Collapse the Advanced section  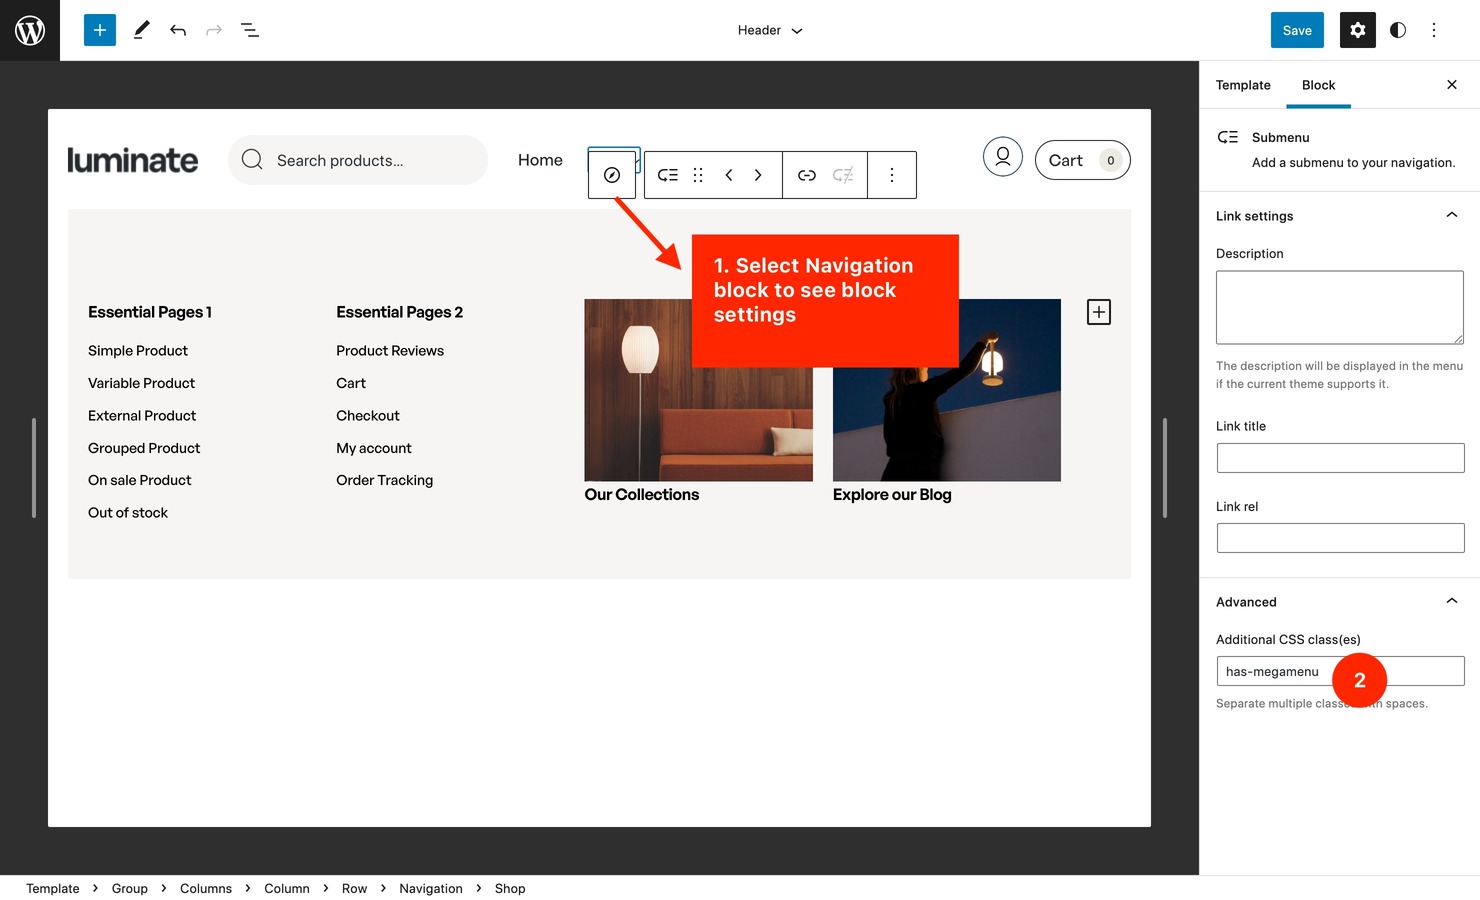(x=1452, y=601)
